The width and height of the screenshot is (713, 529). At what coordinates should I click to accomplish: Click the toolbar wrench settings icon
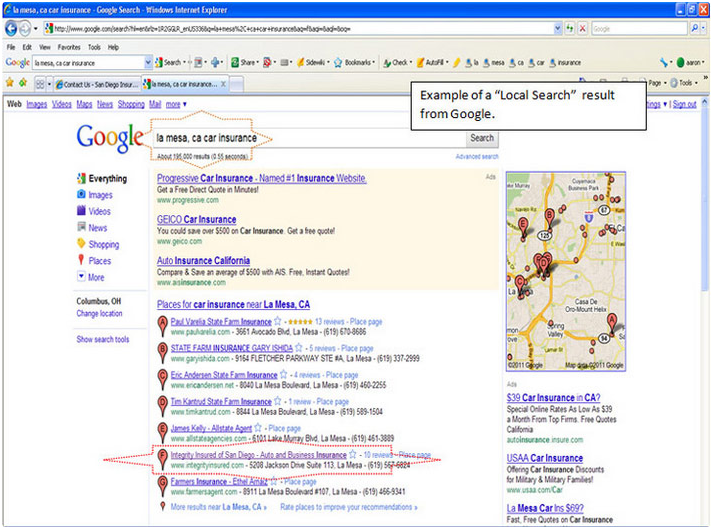664,63
